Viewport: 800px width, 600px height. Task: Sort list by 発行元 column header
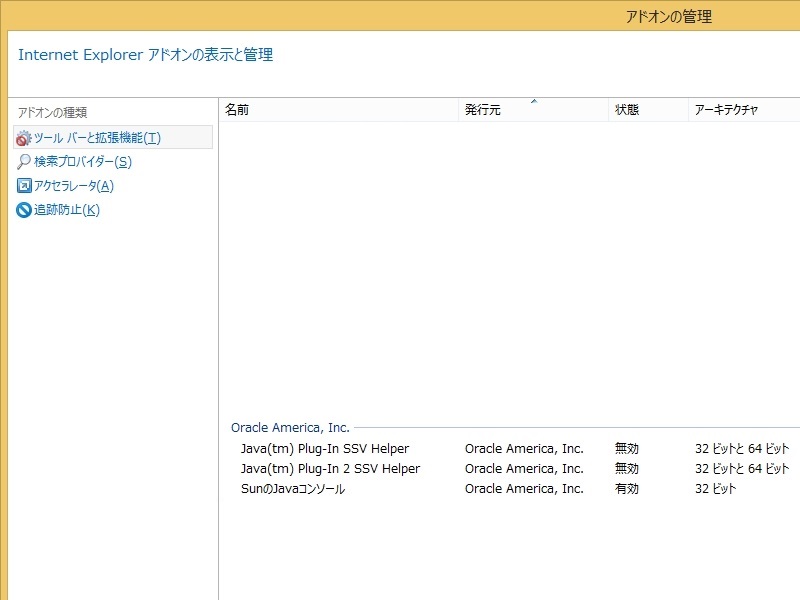[x=533, y=110]
